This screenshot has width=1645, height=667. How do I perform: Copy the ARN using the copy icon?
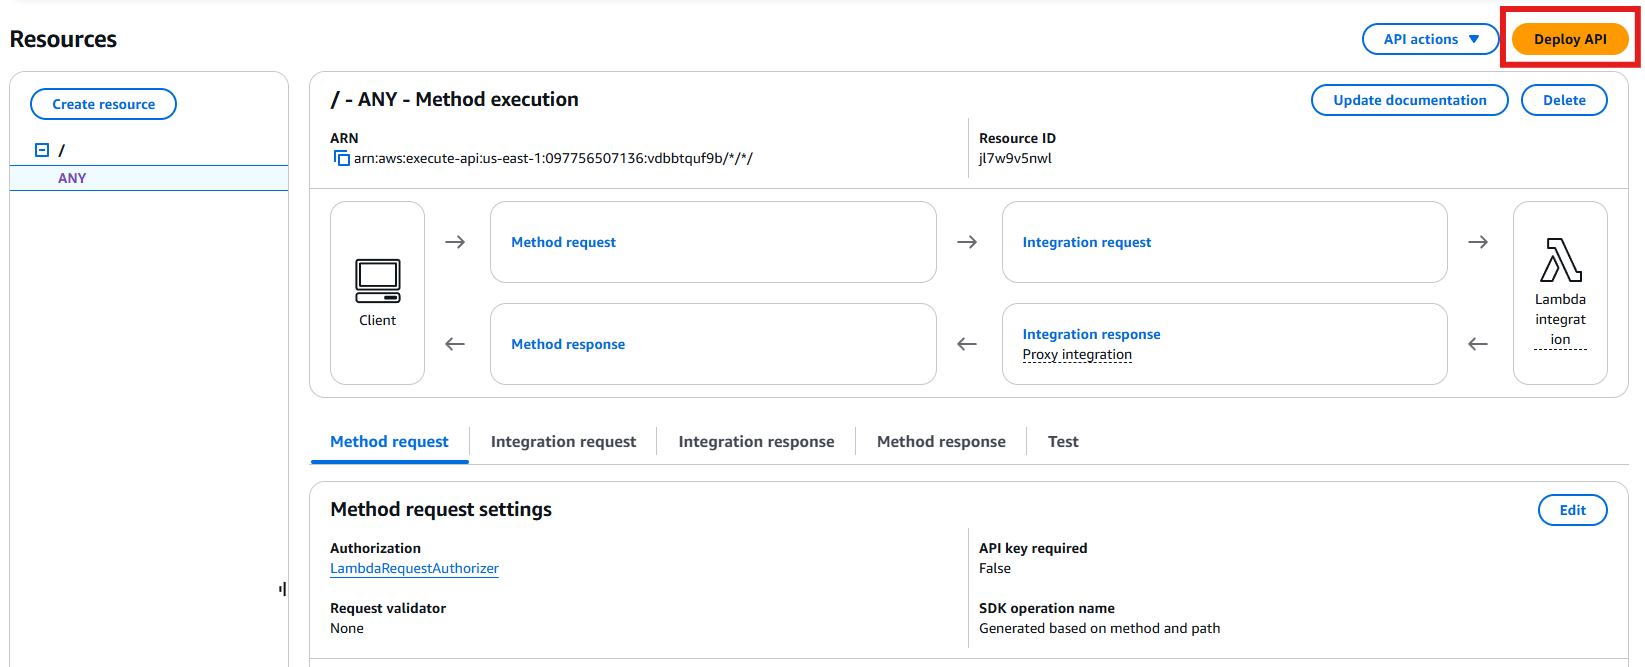click(341, 158)
